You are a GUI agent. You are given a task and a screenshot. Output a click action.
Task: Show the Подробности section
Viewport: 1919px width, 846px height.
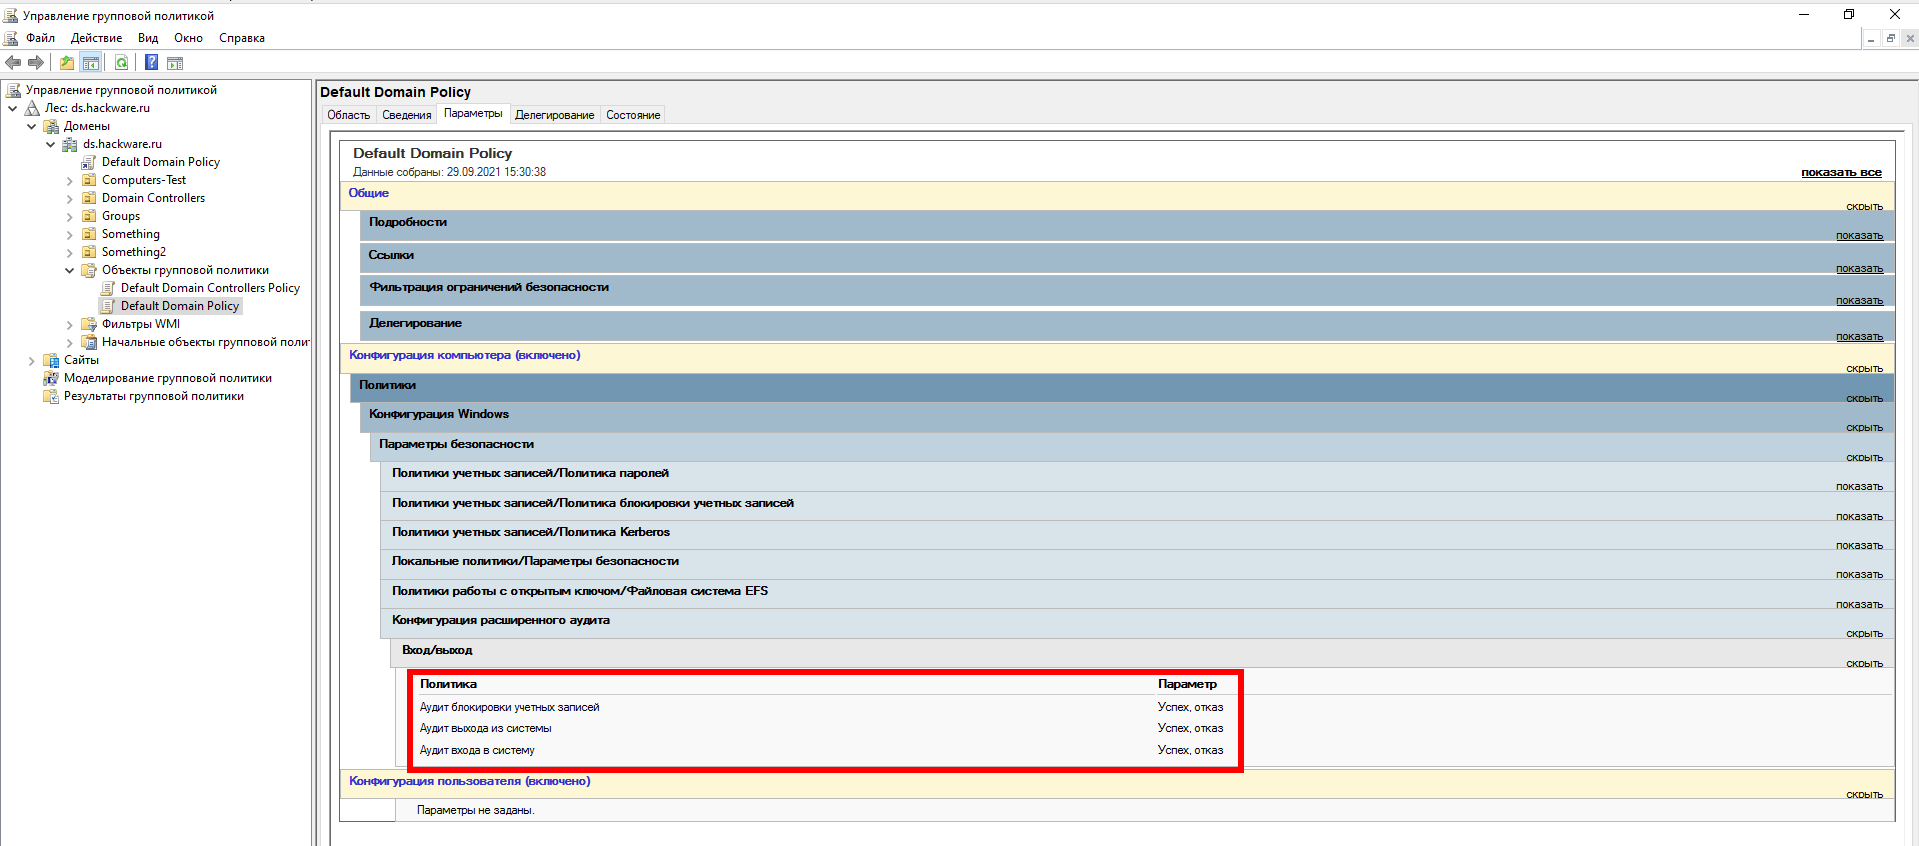(x=1858, y=236)
